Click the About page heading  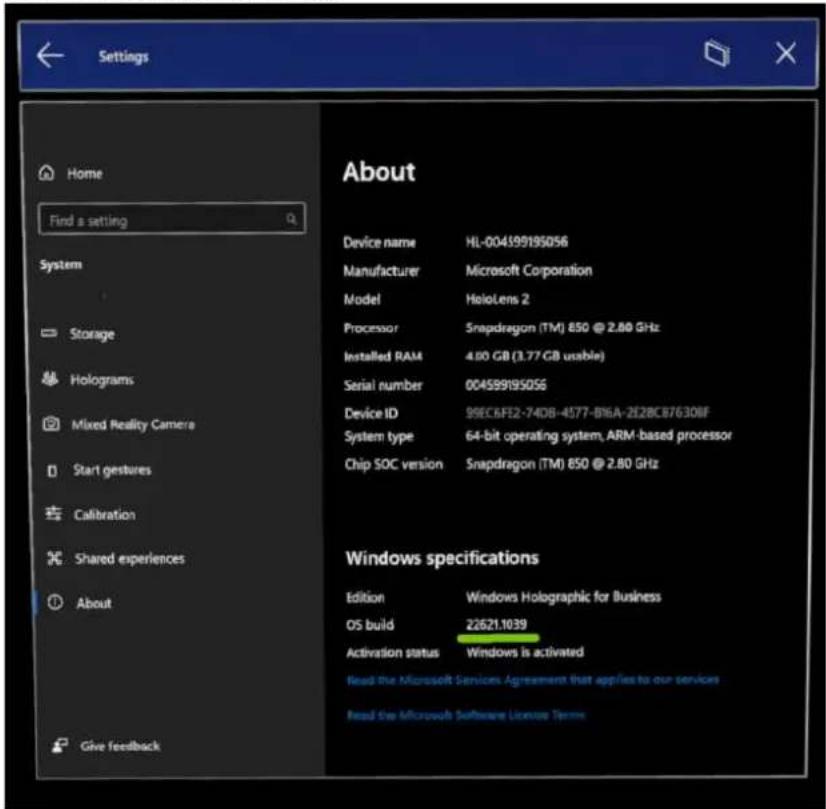[379, 172]
